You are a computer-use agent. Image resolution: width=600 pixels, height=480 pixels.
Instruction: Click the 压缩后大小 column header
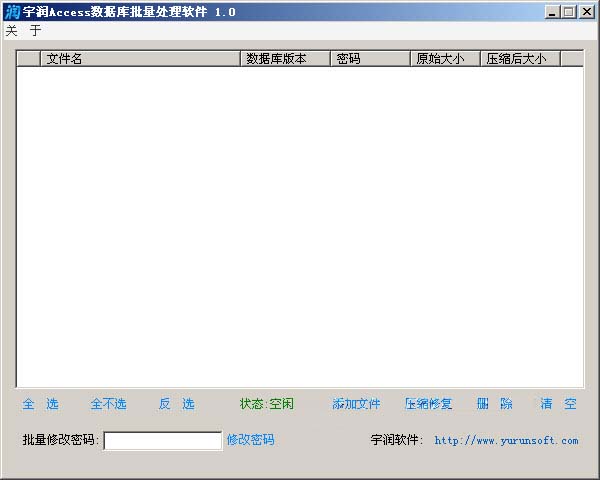tap(519, 59)
